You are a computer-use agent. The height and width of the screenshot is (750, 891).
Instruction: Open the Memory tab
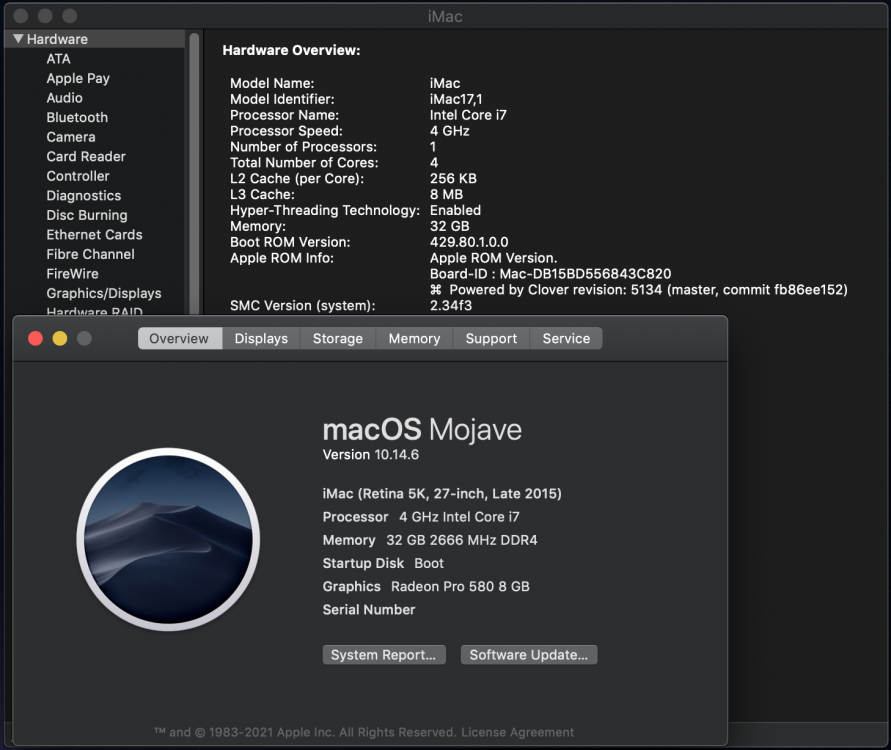(414, 339)
